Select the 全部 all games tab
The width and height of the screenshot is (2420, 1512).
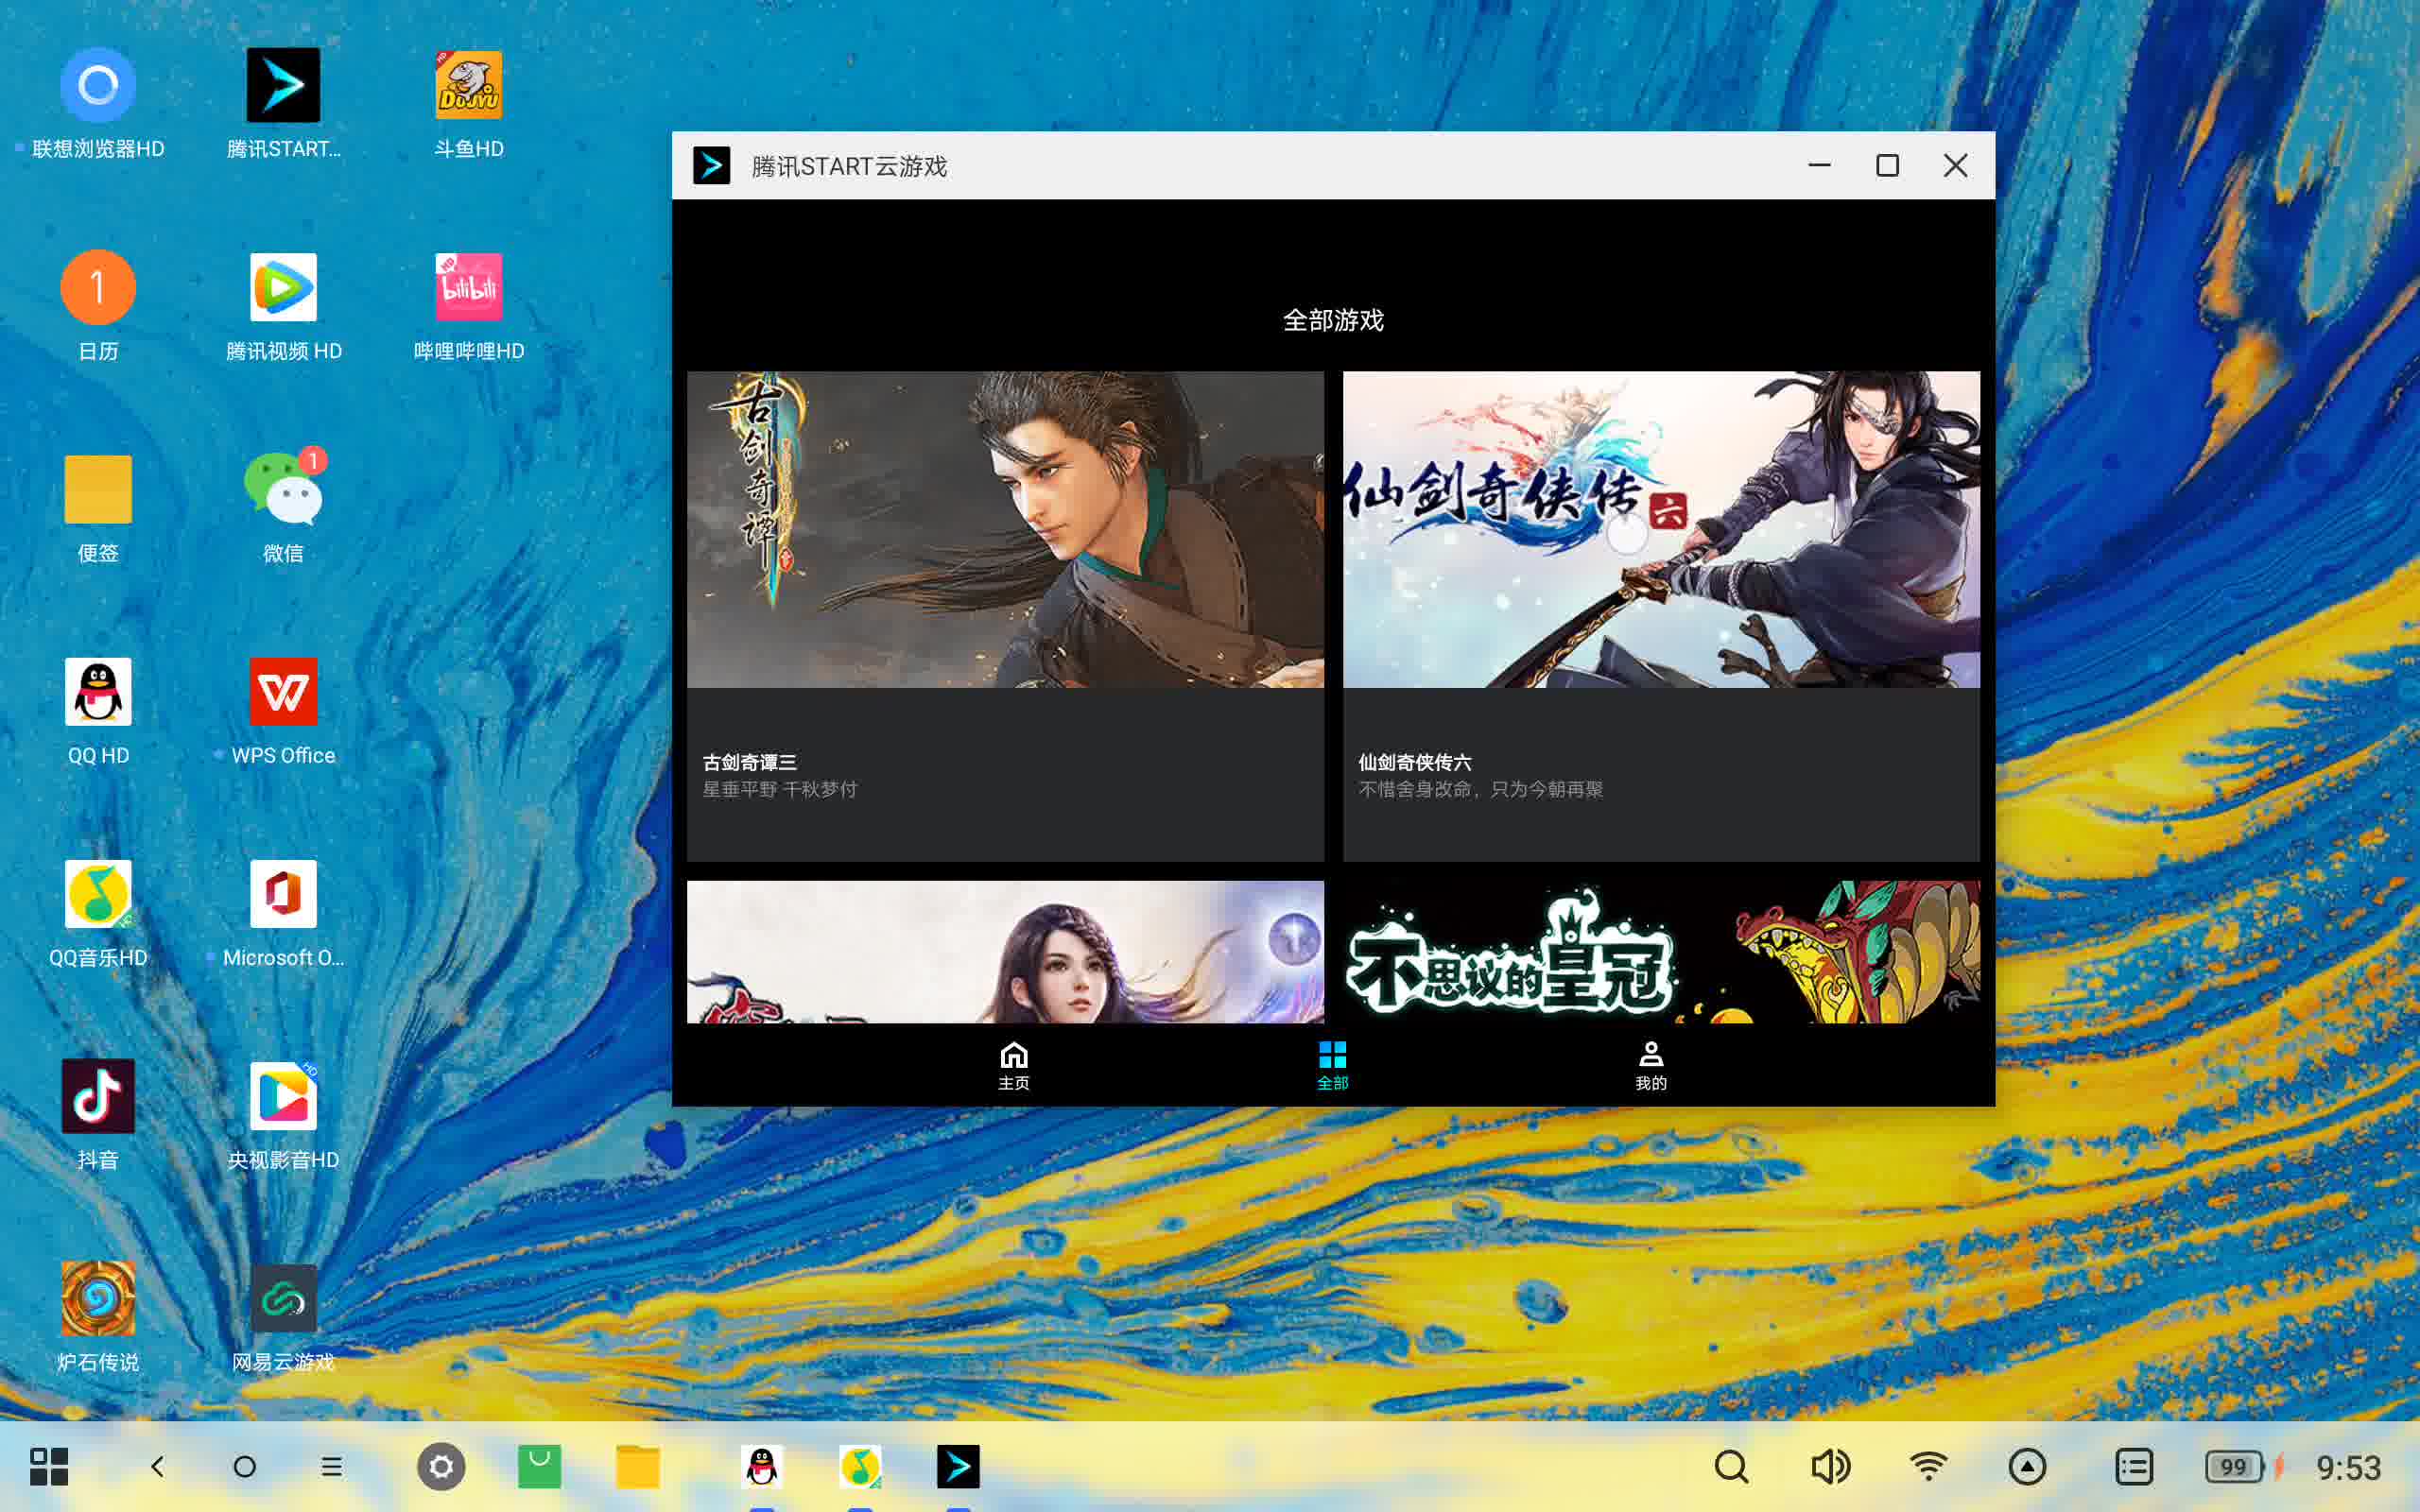[1332, 1065]
